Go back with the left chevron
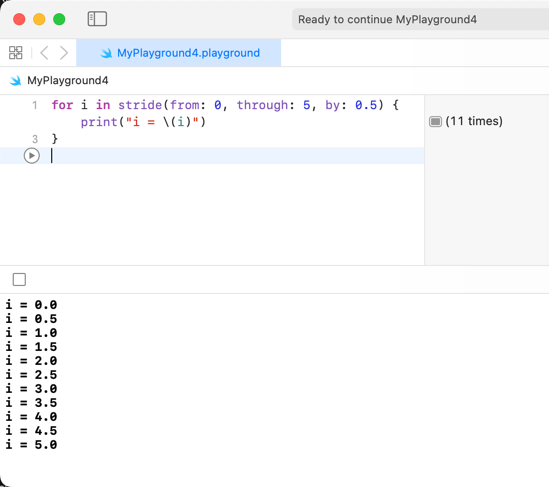Image resolution: width=549 pixels, height=487 pixels. click(x=44, y=53)
